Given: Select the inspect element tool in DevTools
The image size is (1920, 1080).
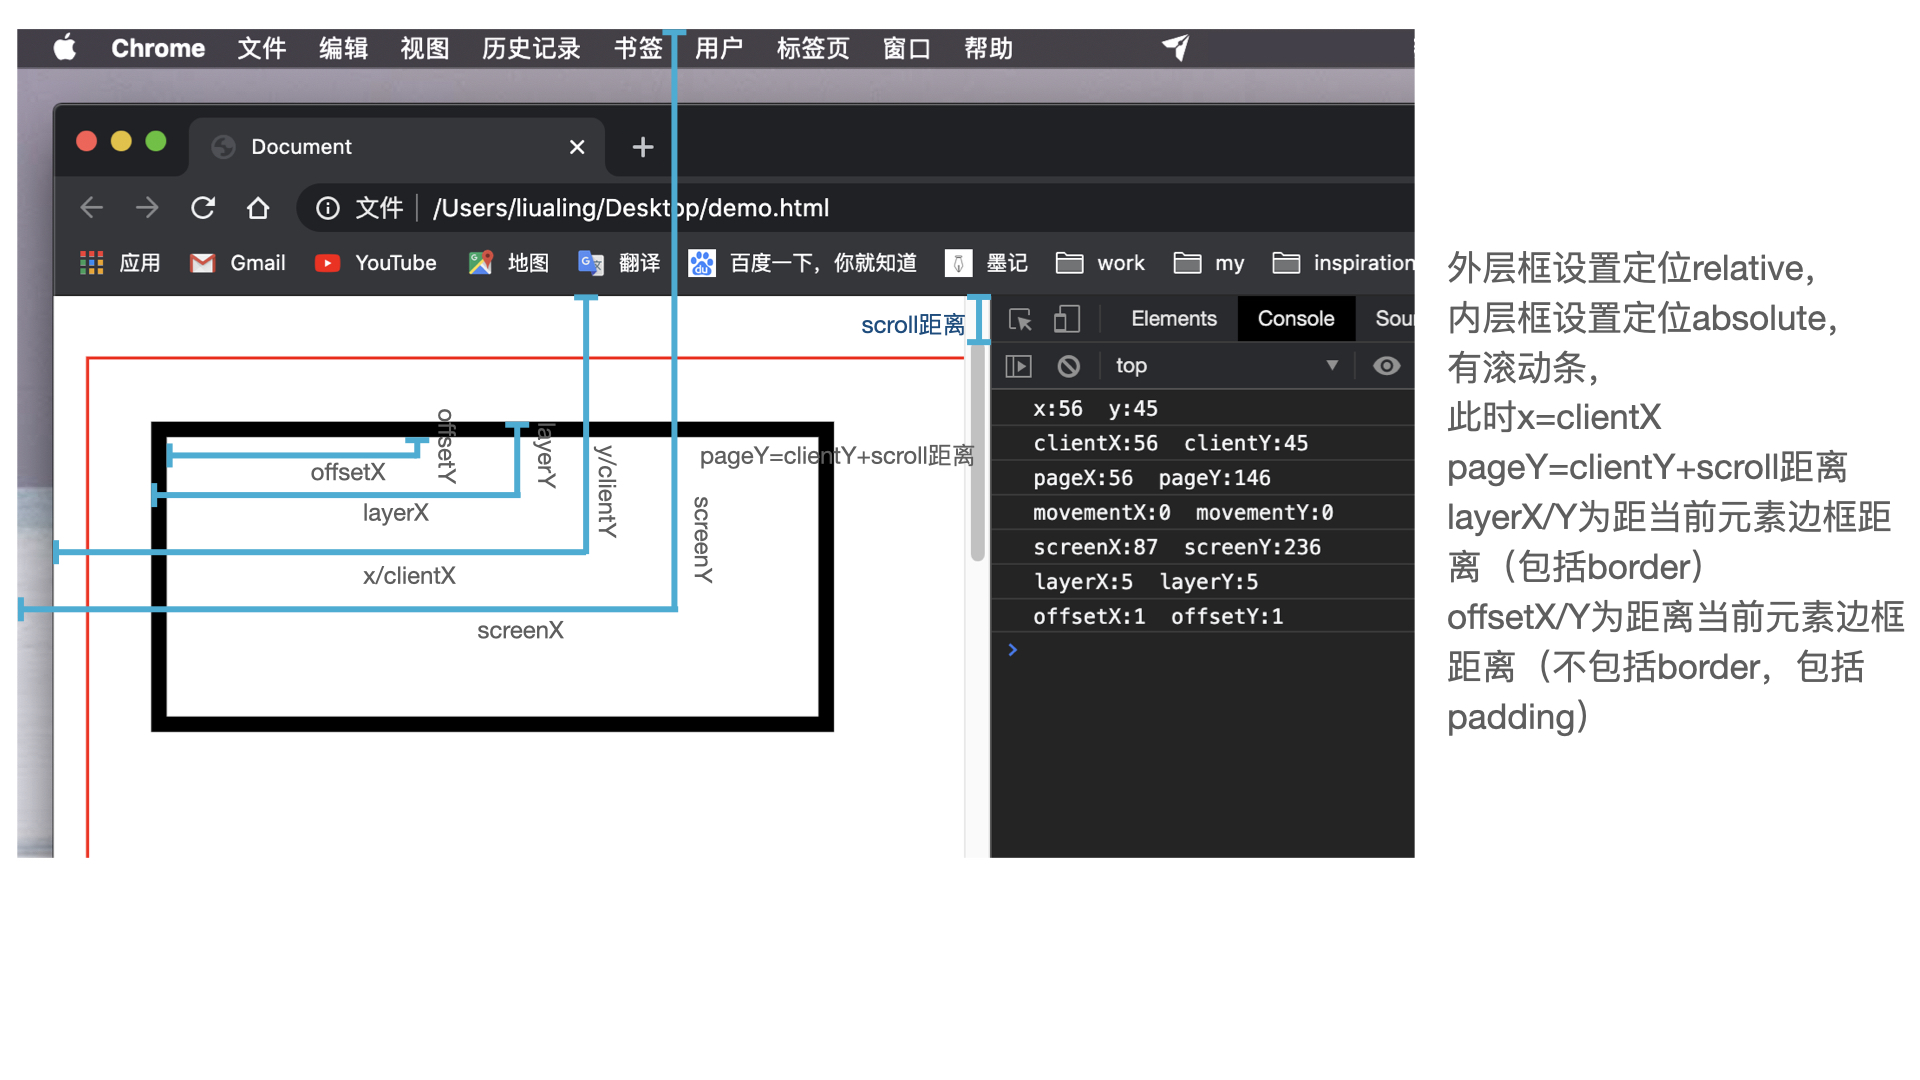Looking at the screenshot, I should pyautogui.click(x=1019, y=318).
